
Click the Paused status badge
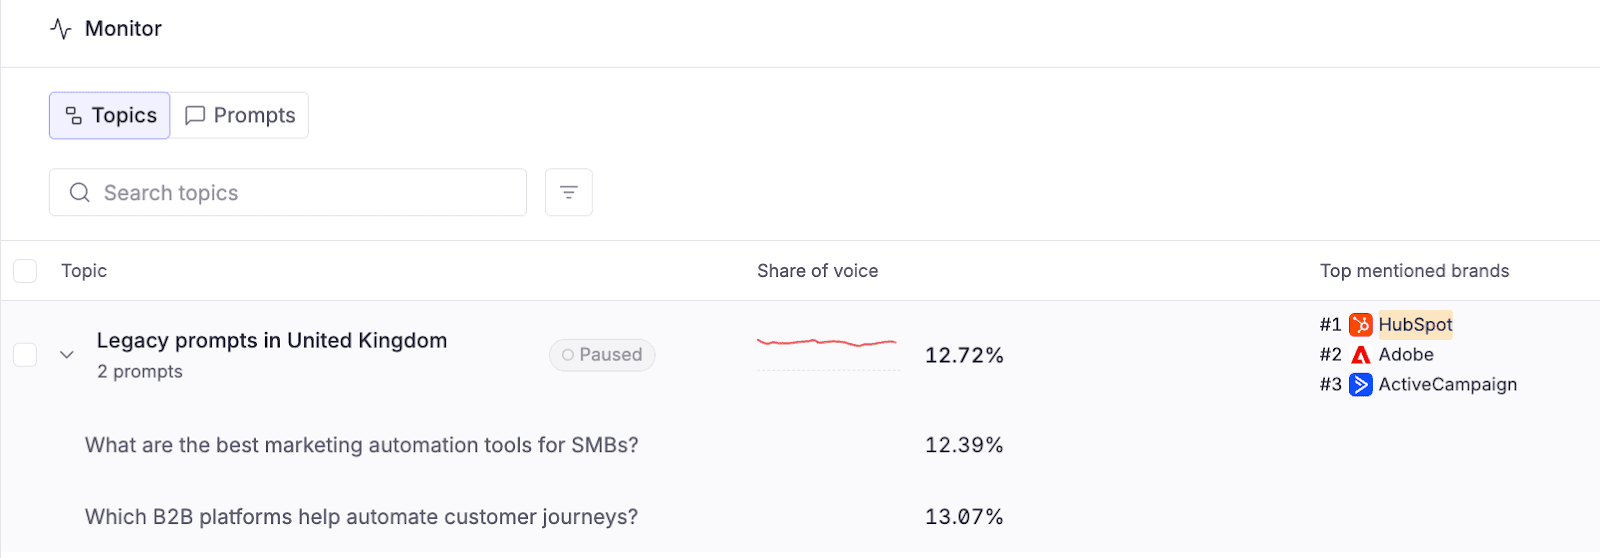[601, 355]
